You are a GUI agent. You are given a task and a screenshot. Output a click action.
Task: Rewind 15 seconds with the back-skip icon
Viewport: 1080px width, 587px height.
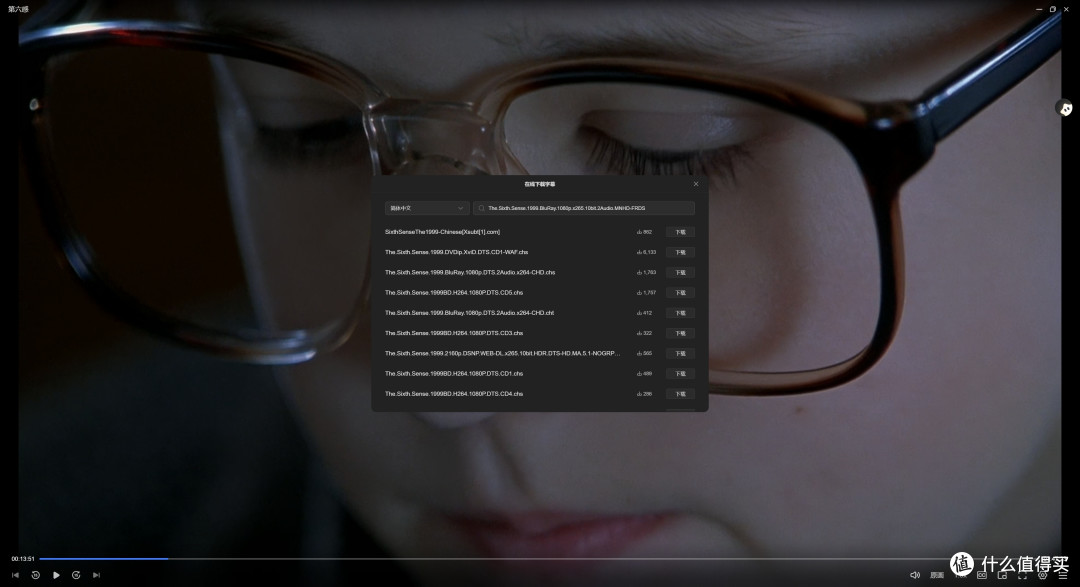click(36, 575)
